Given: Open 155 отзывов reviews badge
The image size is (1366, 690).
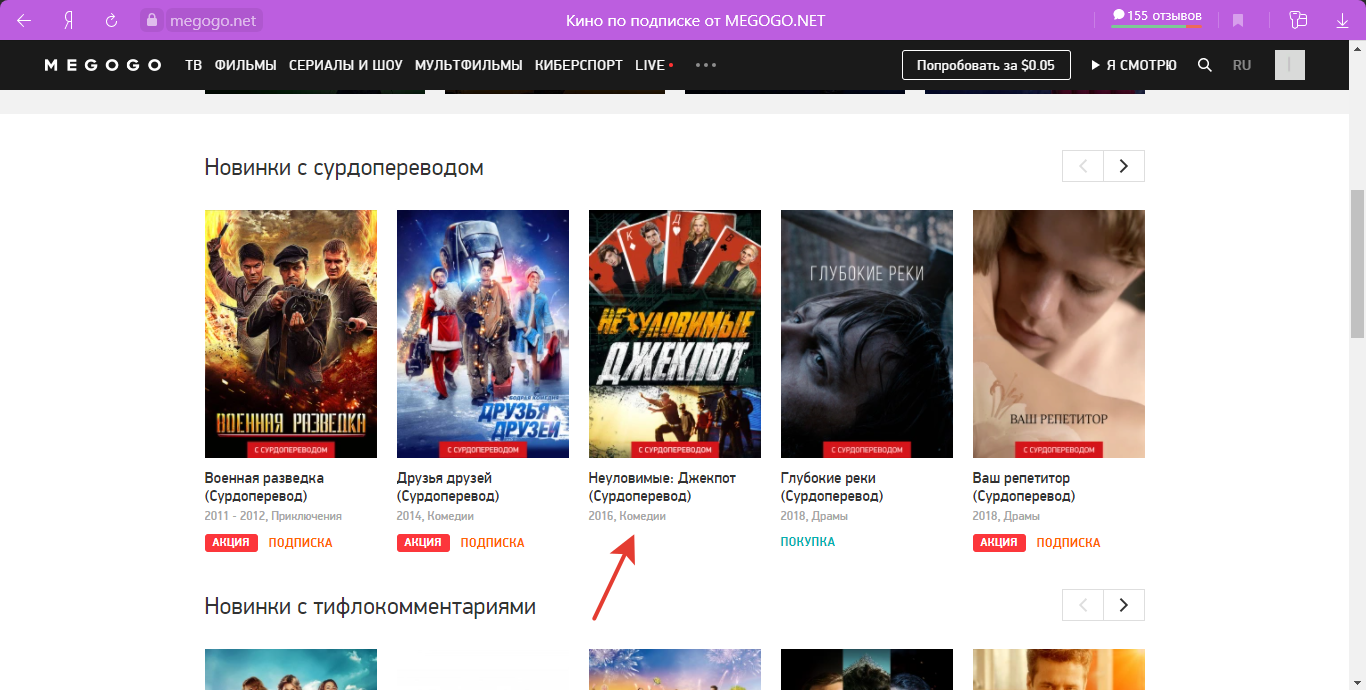Looking at the screenshot, I should click(x=1157, y=17).
